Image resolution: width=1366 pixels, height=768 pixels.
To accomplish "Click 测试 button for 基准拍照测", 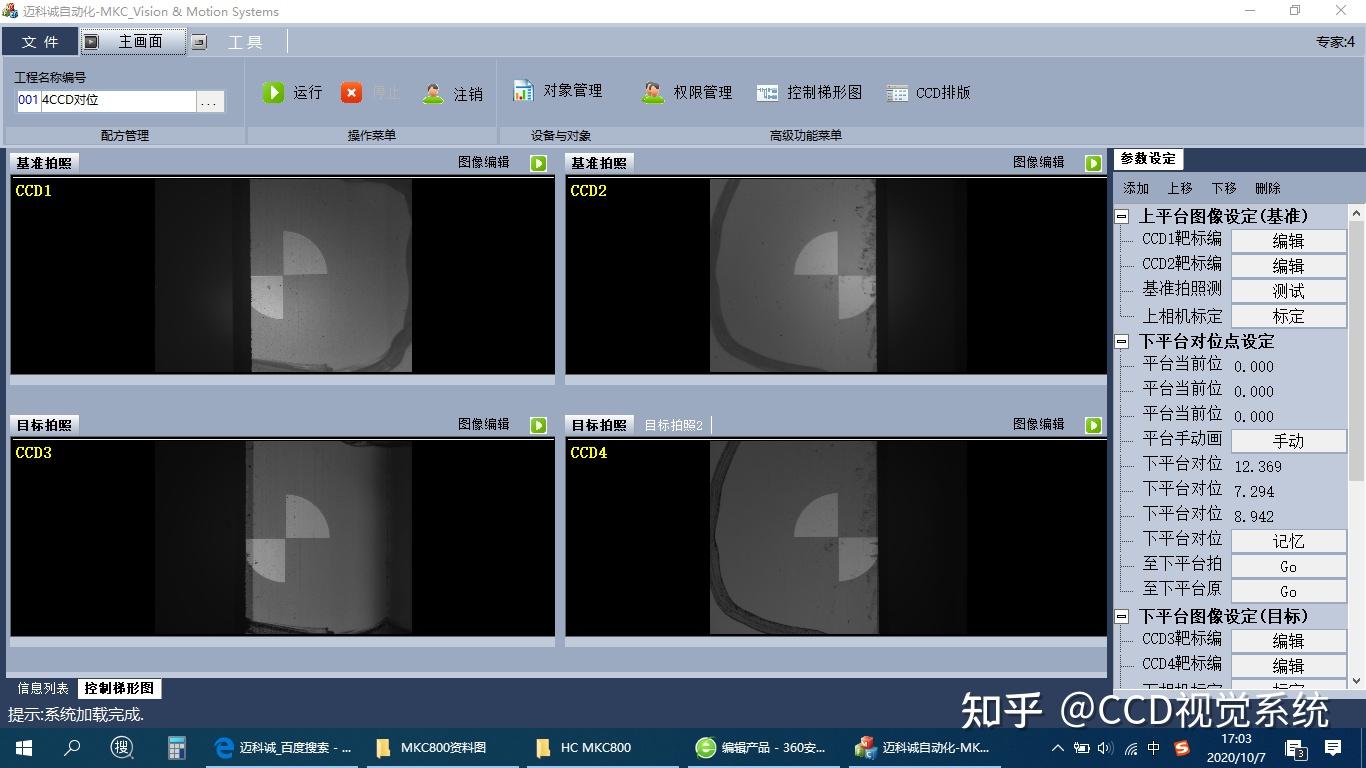I will pyautogui.click(x=1288, y=291).
